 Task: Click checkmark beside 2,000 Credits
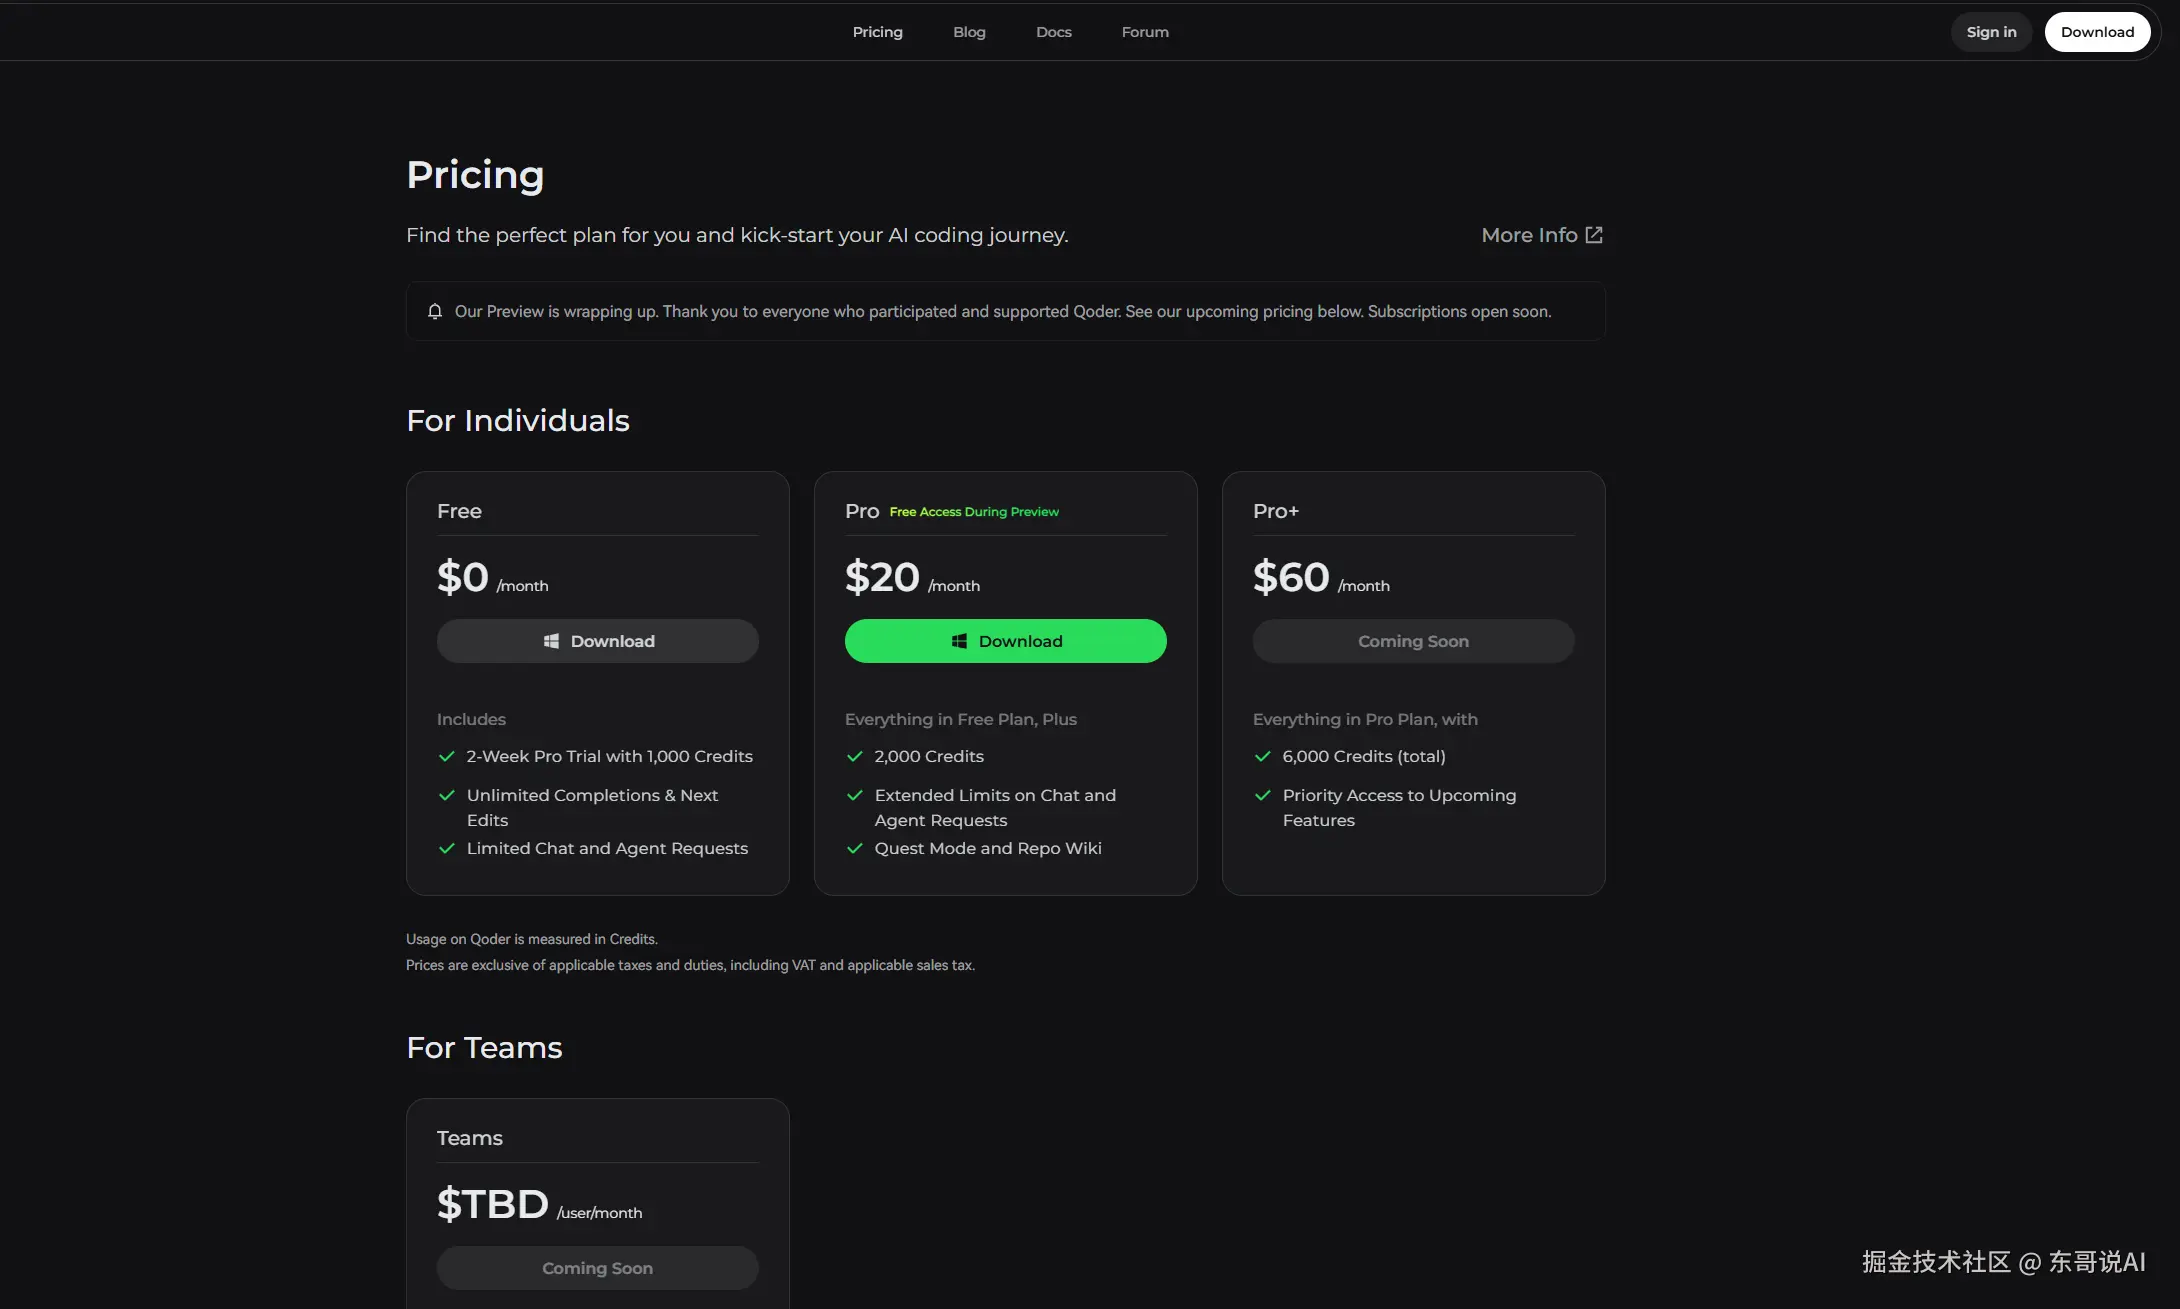[855, 757]
